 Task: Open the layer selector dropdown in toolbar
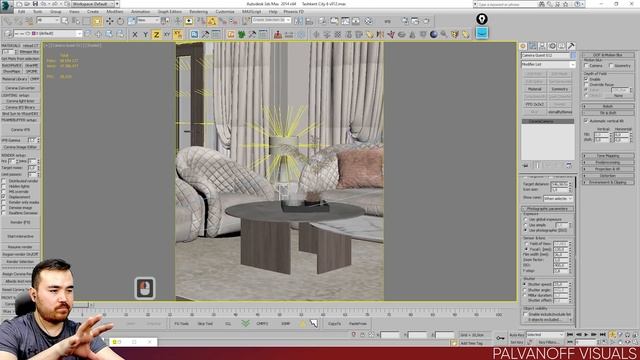48,34
